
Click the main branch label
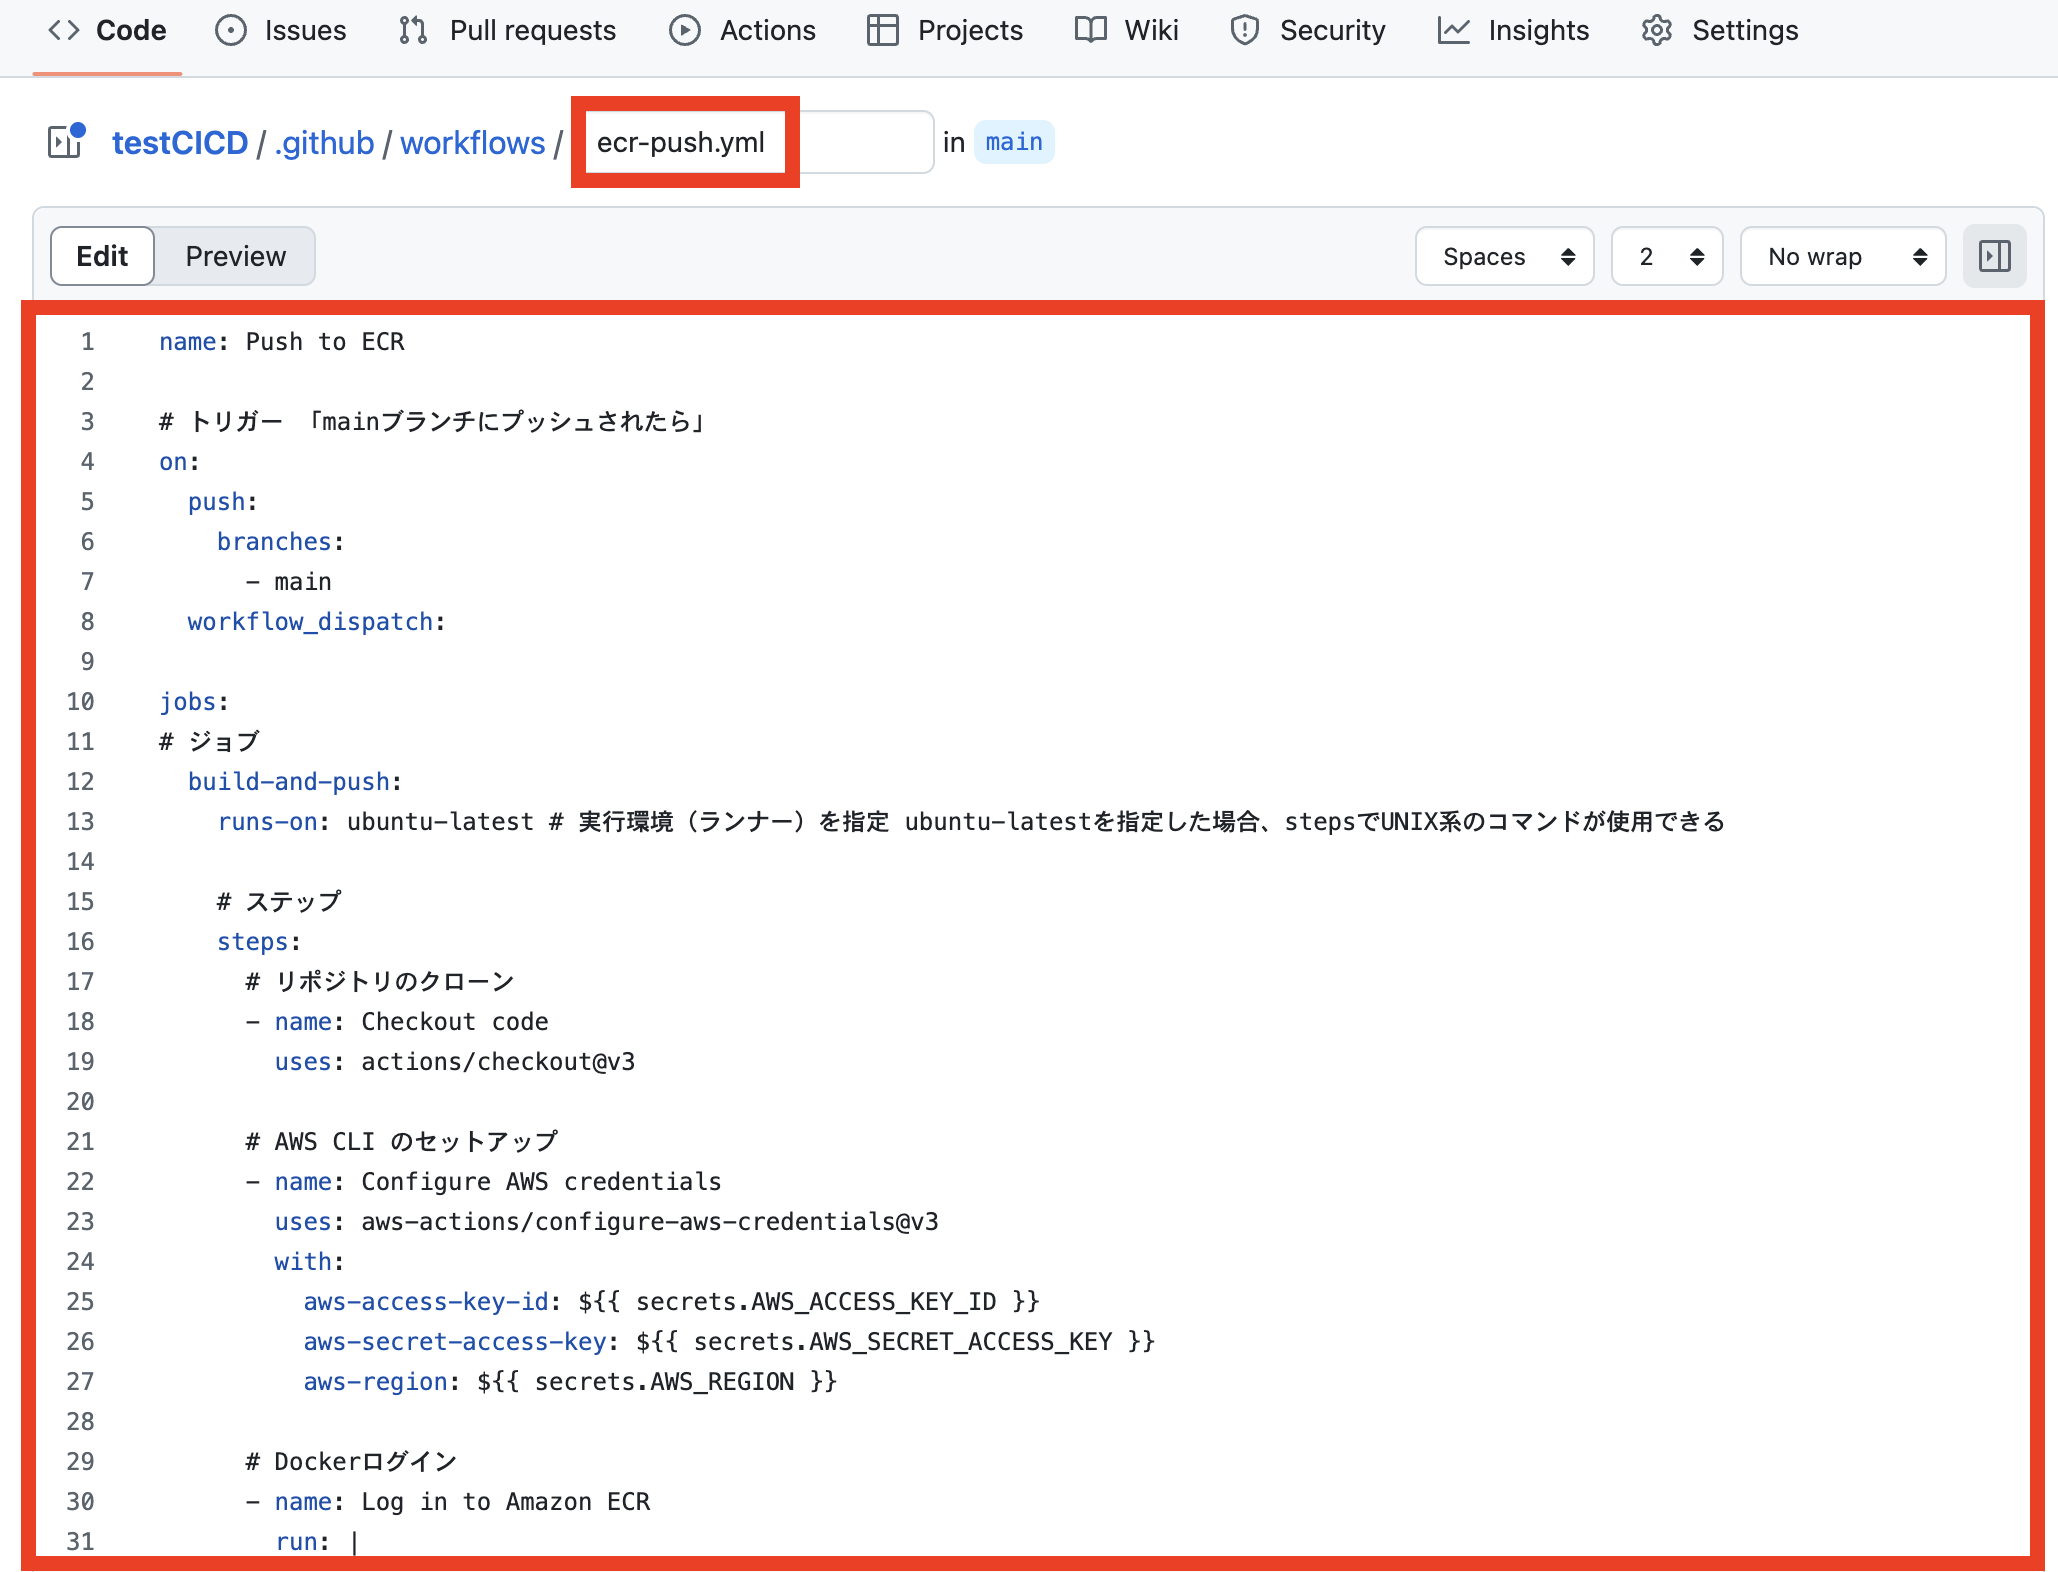[x=1013, y=143]
